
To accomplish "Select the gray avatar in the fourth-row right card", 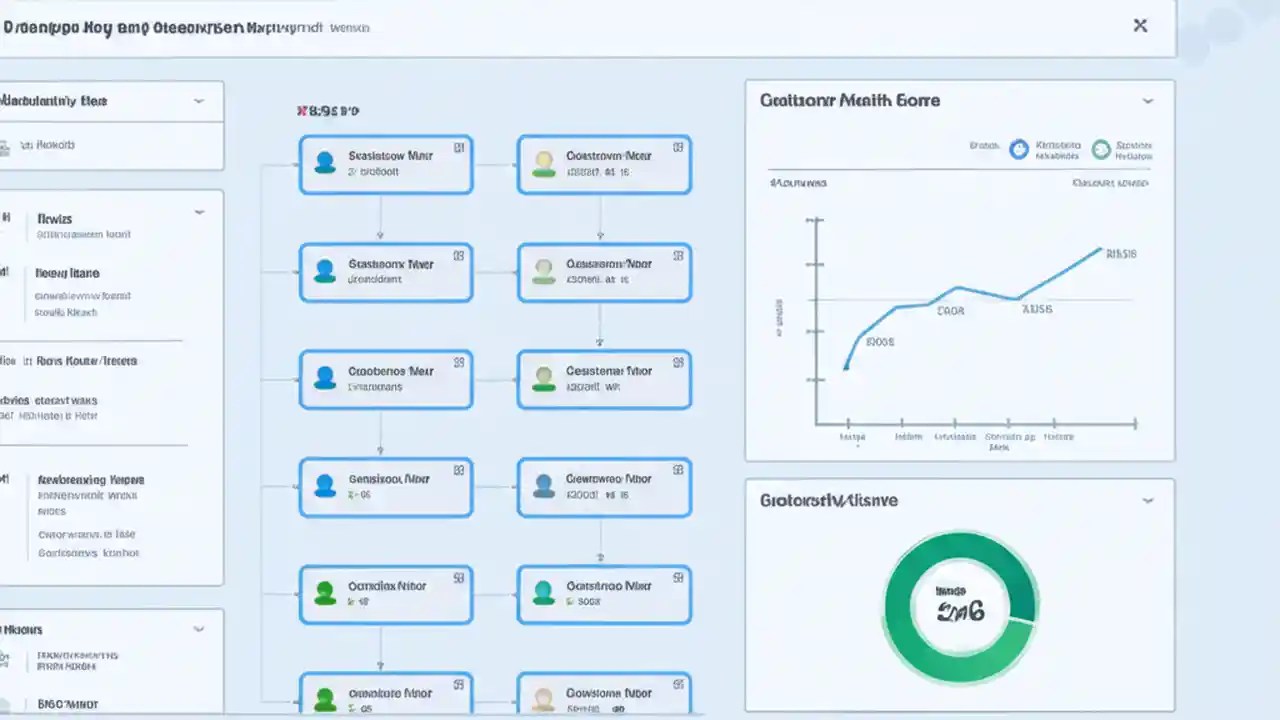I will pos(543,486).
